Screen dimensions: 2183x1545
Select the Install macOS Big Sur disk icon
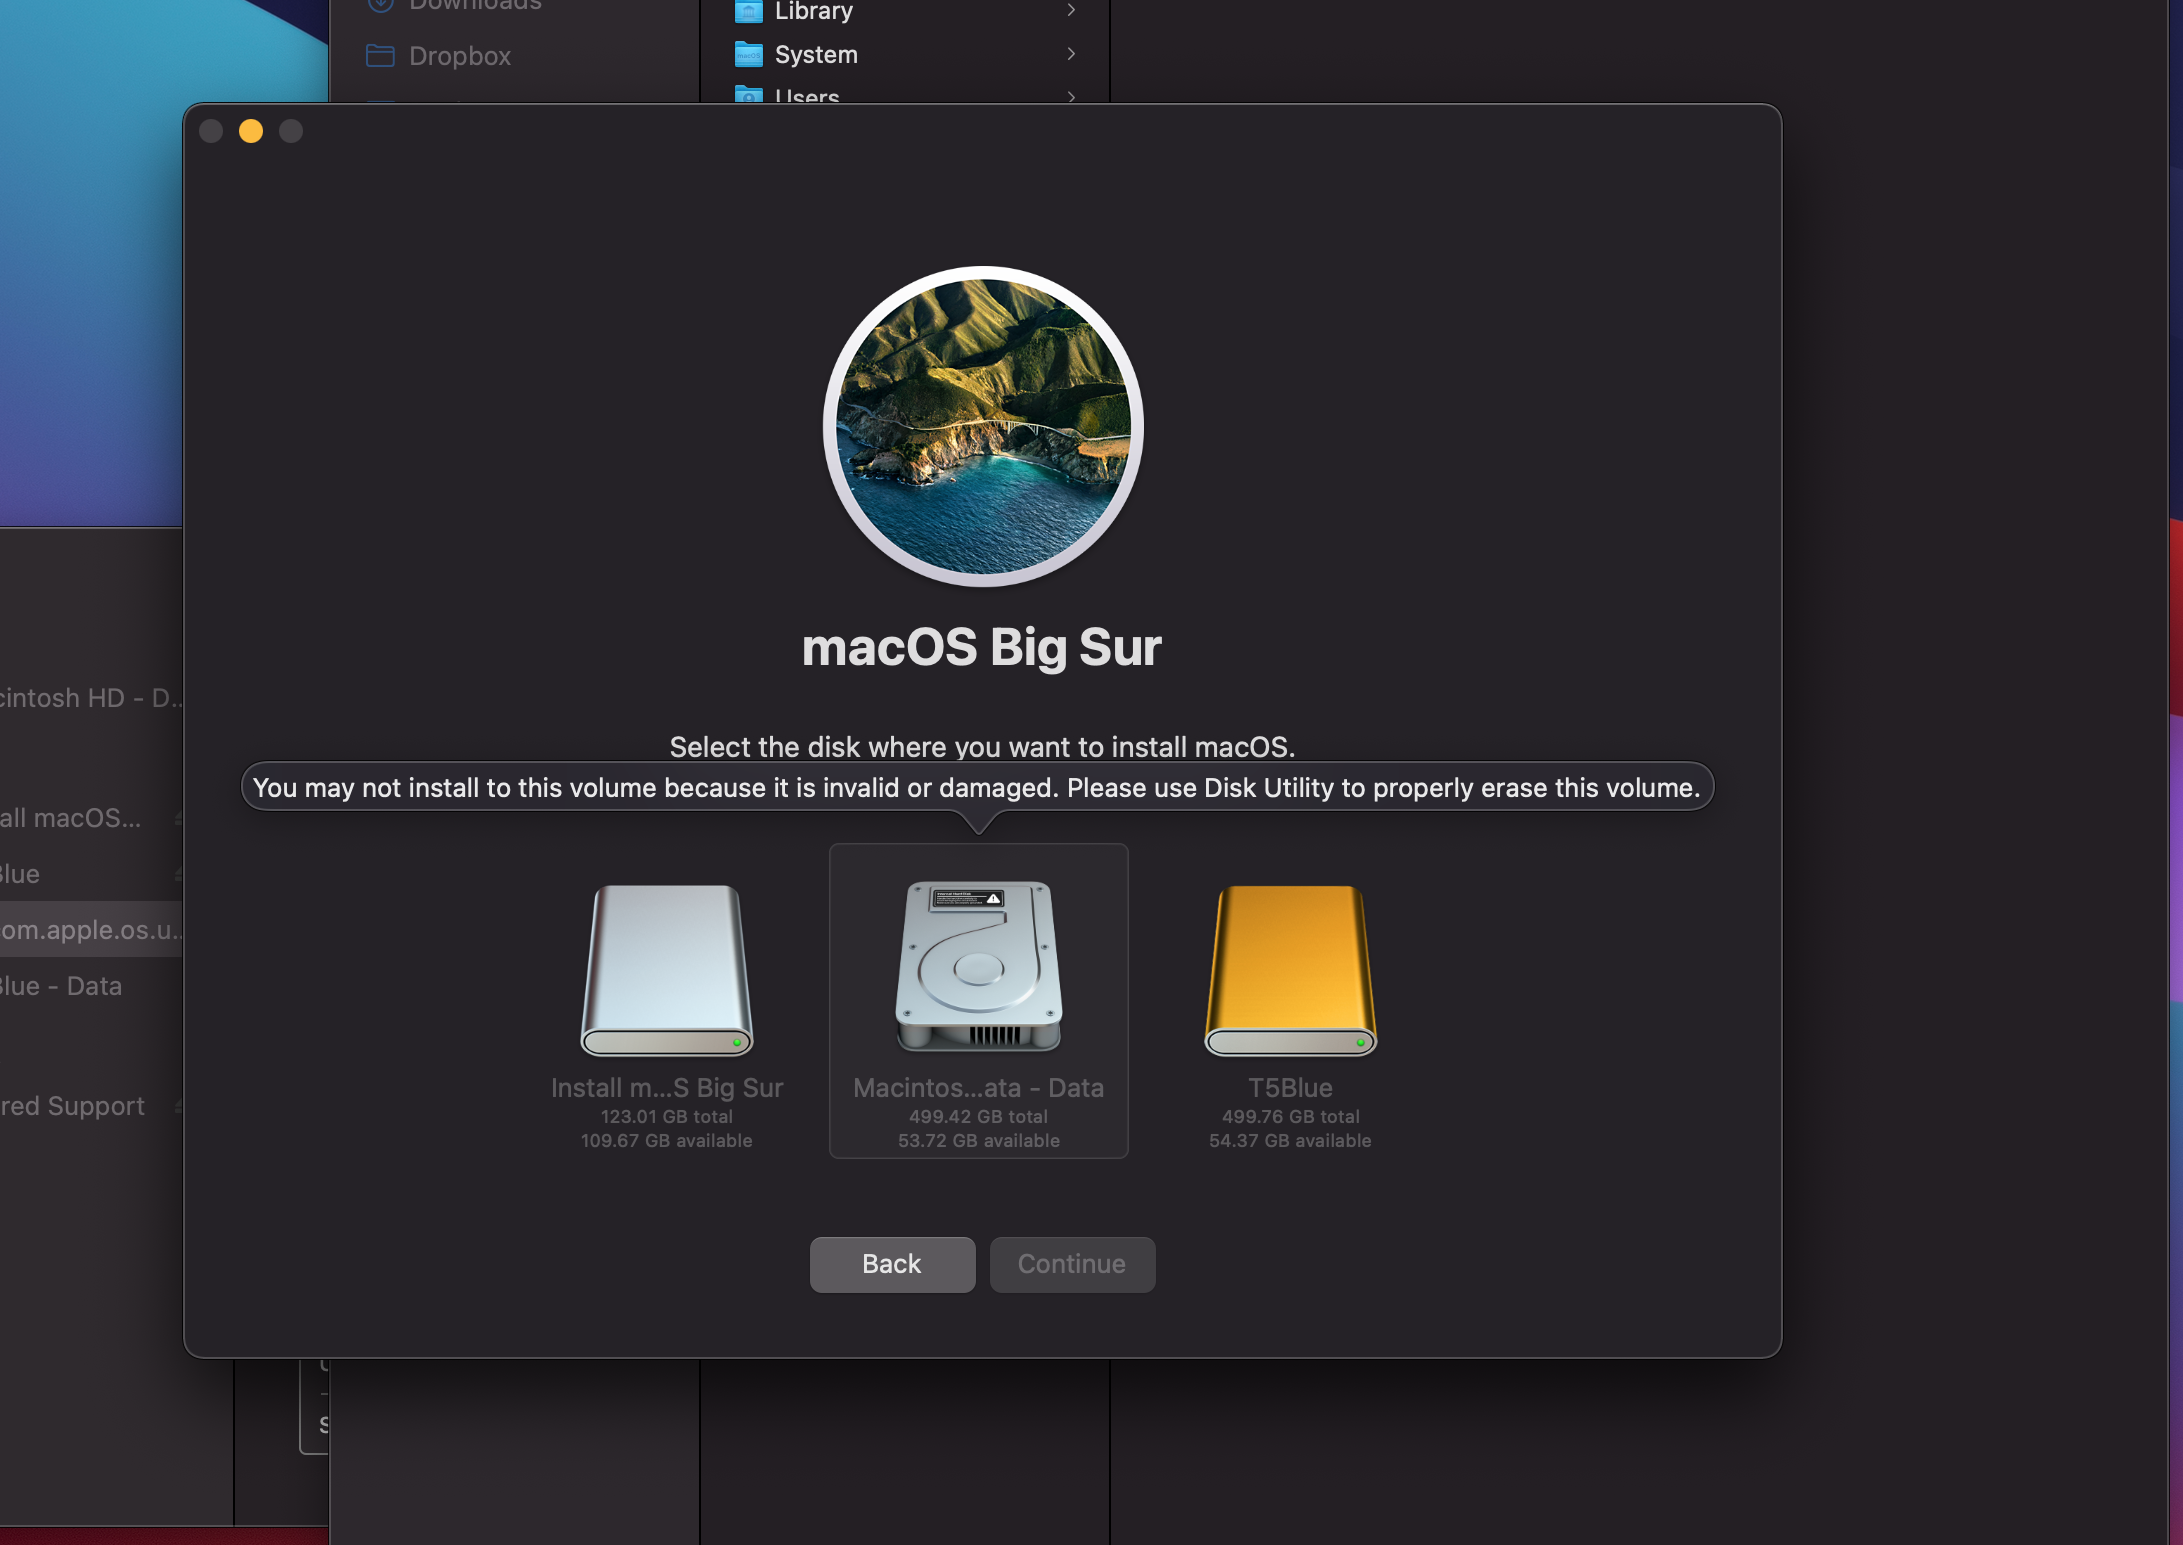point(666,969)
